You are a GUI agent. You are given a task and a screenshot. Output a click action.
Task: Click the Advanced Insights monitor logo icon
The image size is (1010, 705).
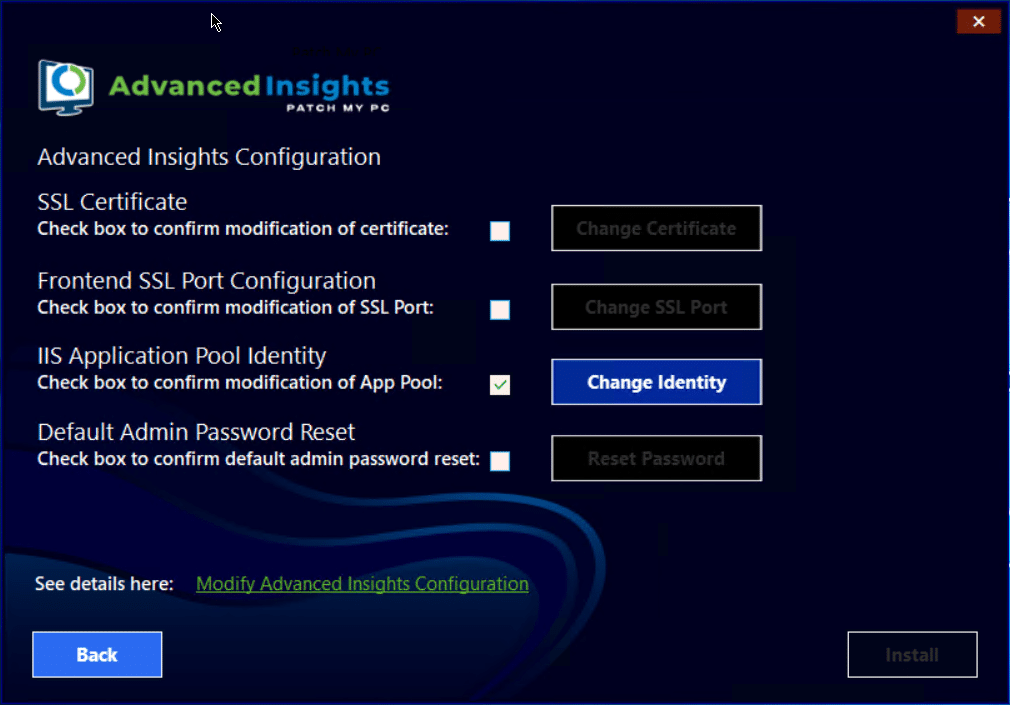[66, 88]
